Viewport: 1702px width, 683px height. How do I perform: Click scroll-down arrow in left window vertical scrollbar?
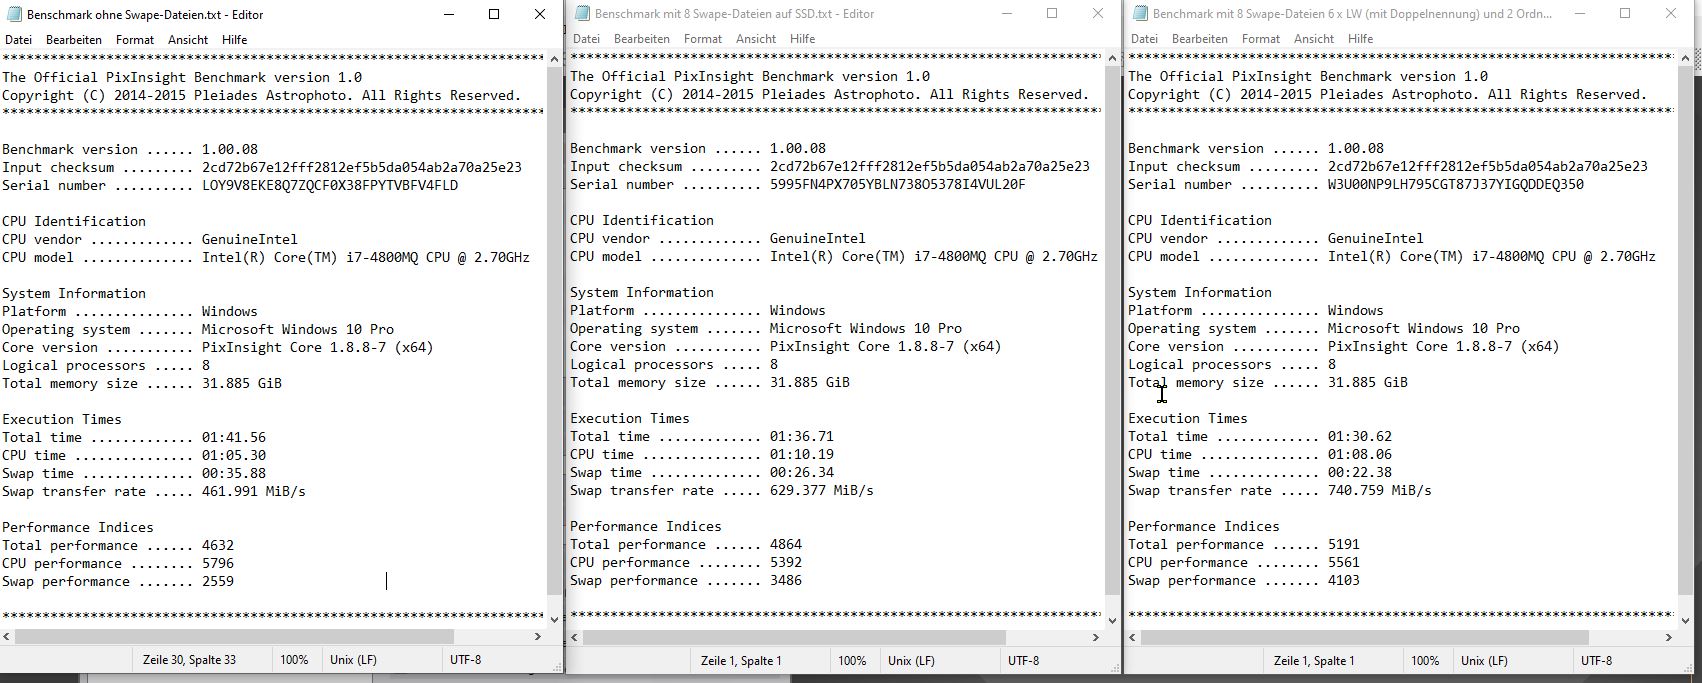[x=555, y=619]
